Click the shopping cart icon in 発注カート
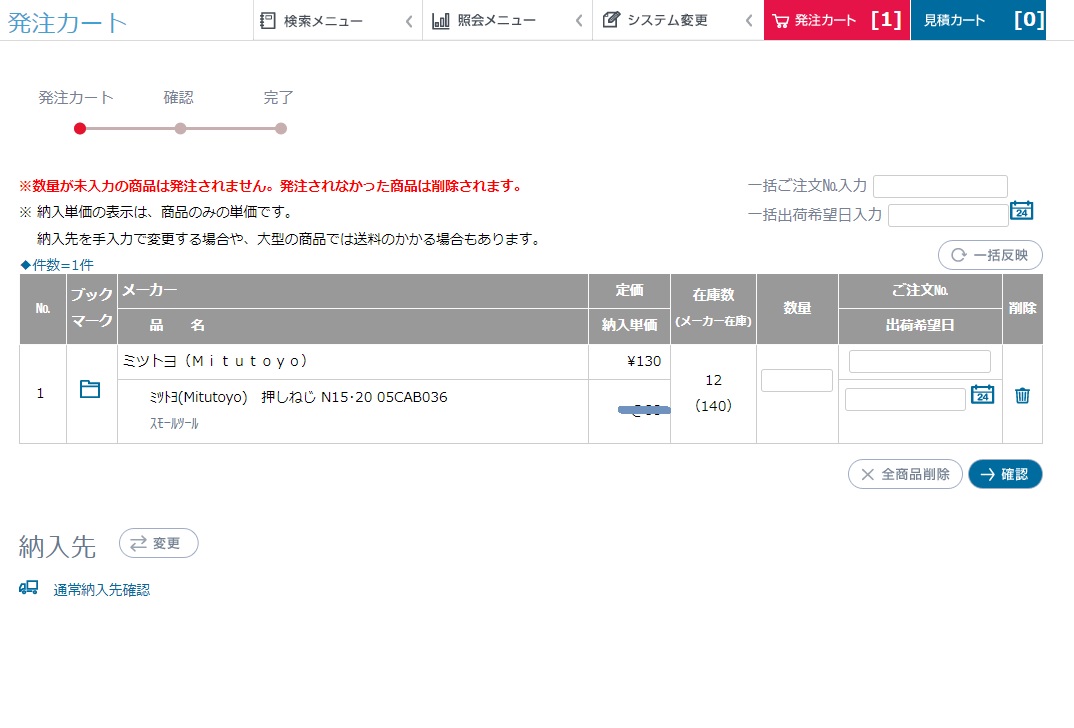The height and width of the screenshot is (728, 1074). point(783,19)
